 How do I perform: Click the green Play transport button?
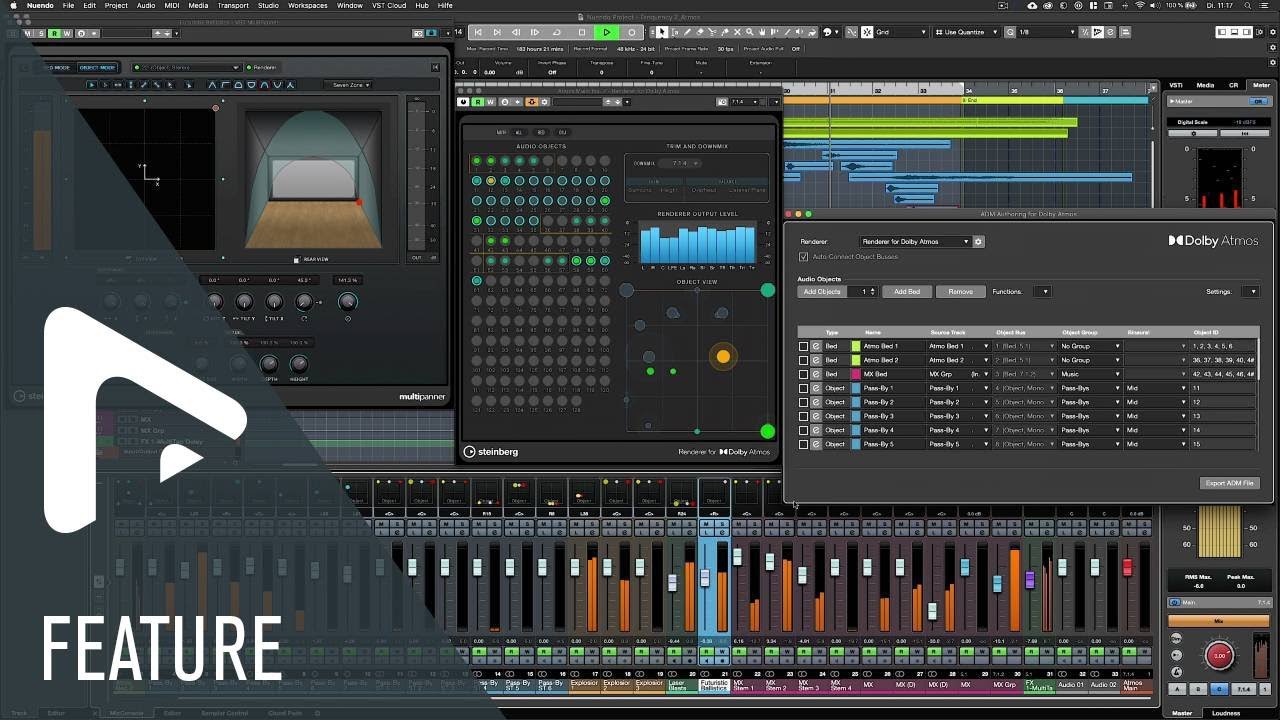607,32
